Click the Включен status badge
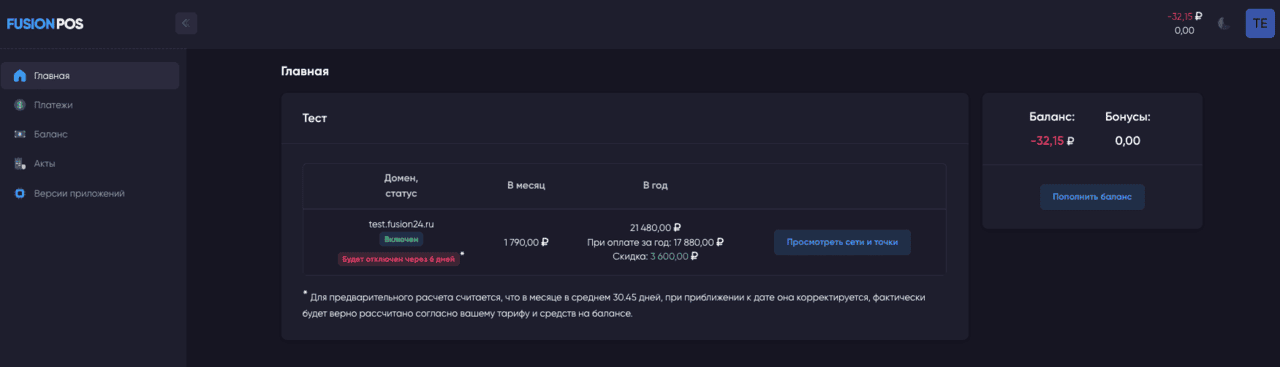Viewport: 1280px width, 367px height. click(x=401, y=240)
